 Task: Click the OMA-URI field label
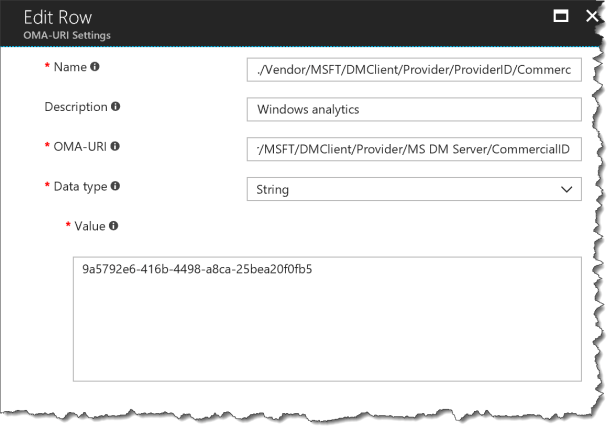click(80, 147)
